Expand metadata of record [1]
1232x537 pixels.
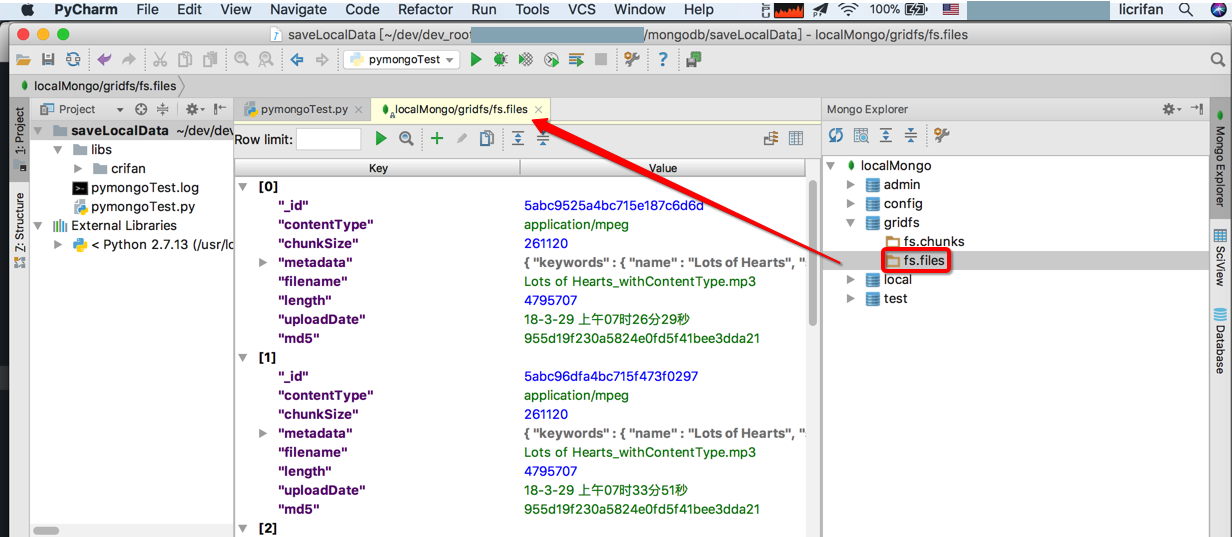tap(263, 433)
